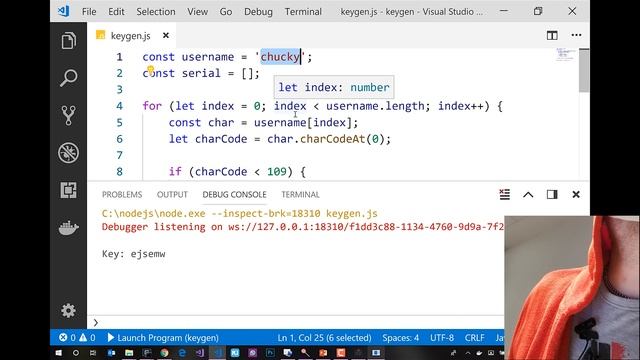Image resolution: width=640 pixels, height=360 pixels.
Task: Click the 'Key: ejsemw' console output
Action: point(133,254)
